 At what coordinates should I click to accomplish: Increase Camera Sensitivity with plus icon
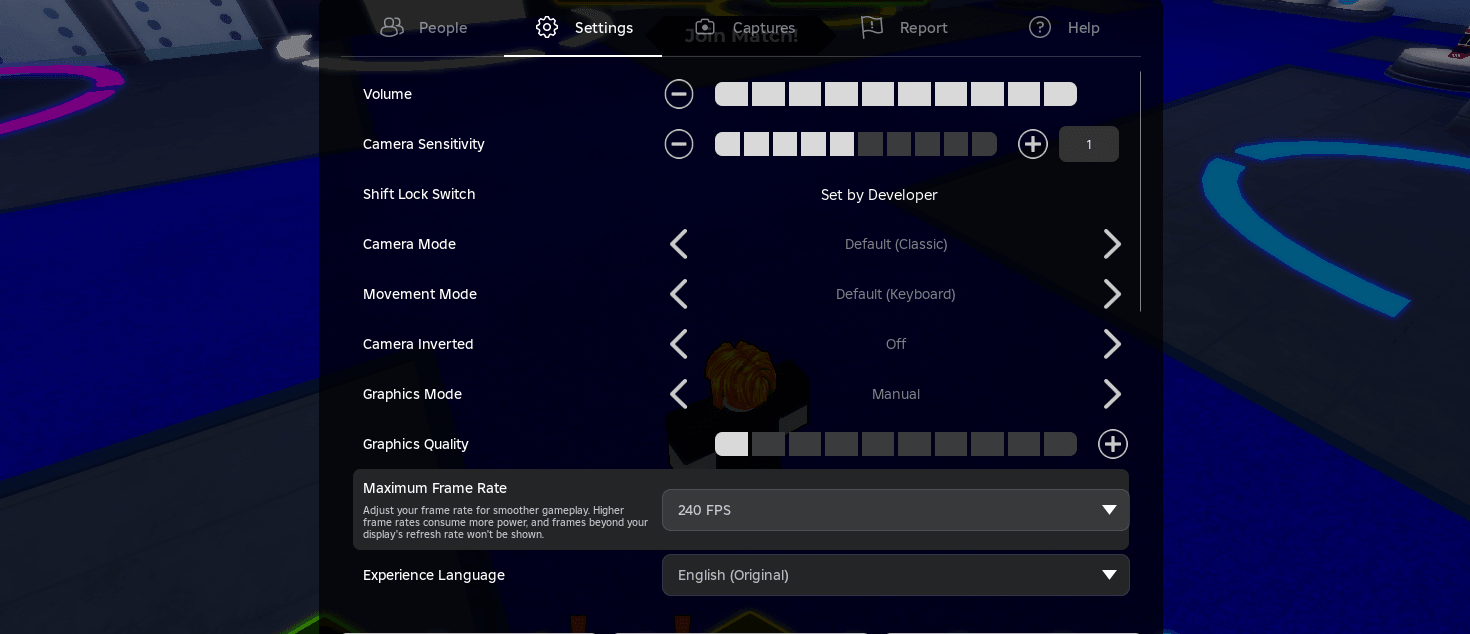[1033, 144]
